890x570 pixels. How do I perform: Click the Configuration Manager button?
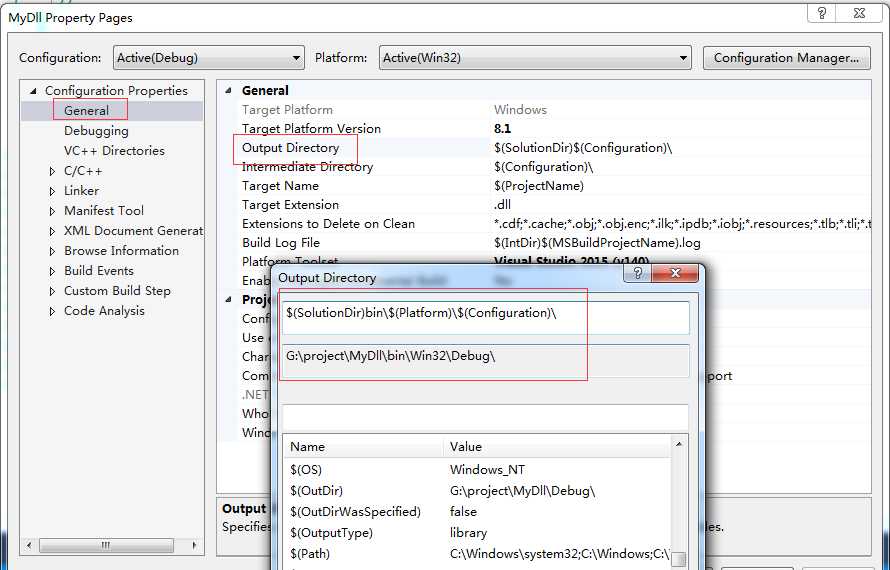click(x=786, y=58)
